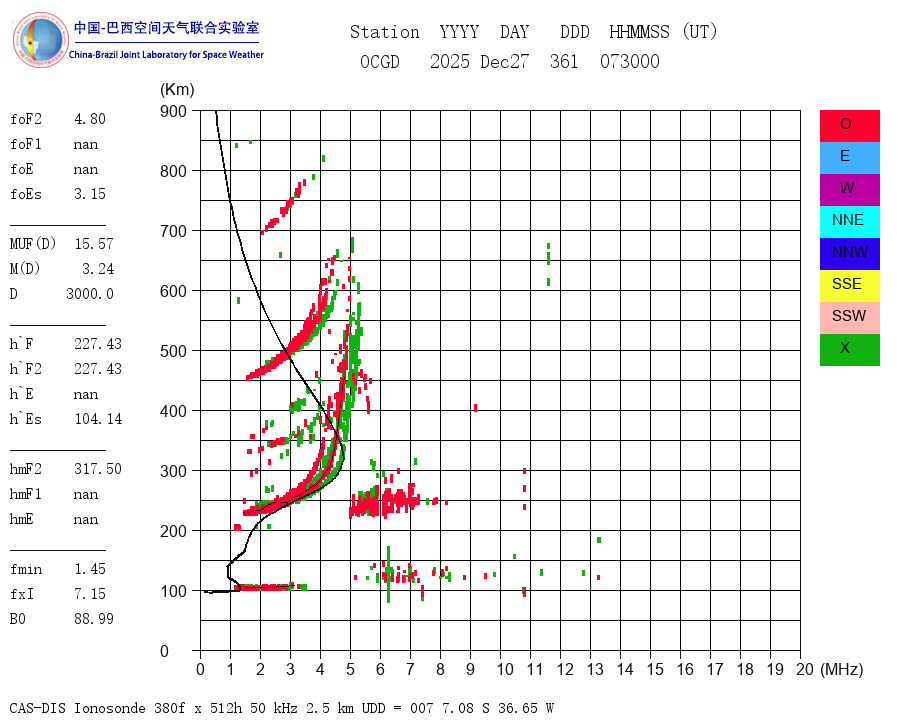Click the China-Brazil Joint Laboratory globe logo

pos(41,40)
